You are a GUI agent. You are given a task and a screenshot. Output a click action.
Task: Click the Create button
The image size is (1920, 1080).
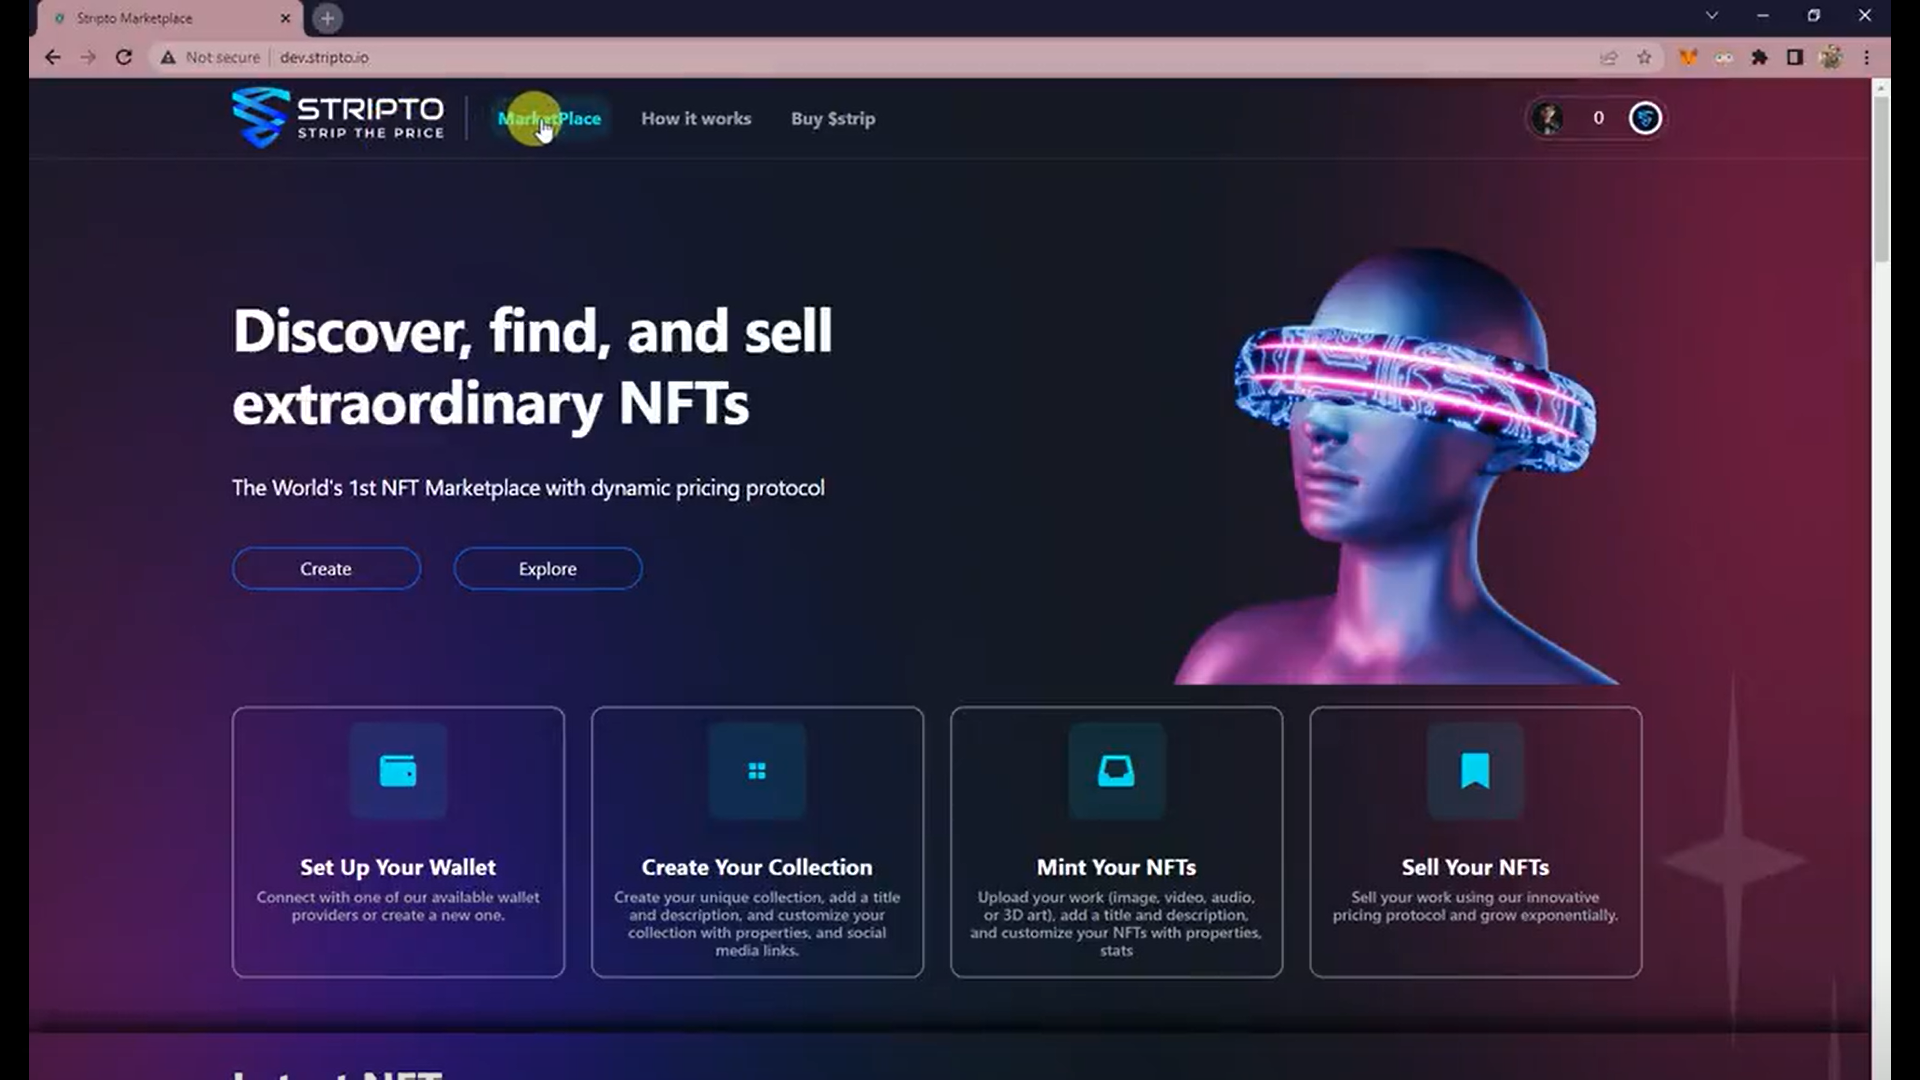pyautogui.click(x=326, y=568)
